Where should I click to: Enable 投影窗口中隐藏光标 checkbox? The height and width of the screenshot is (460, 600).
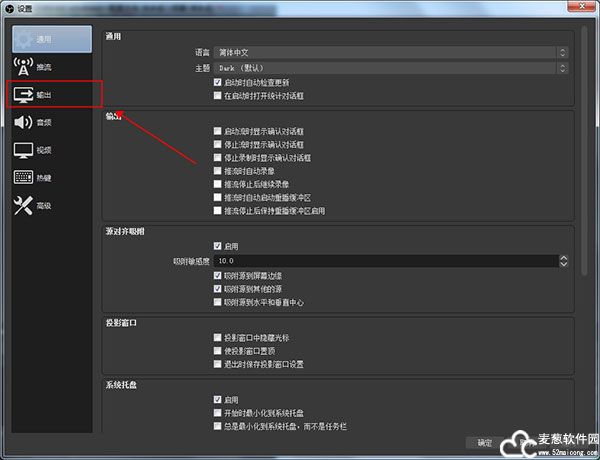(218, 338)
